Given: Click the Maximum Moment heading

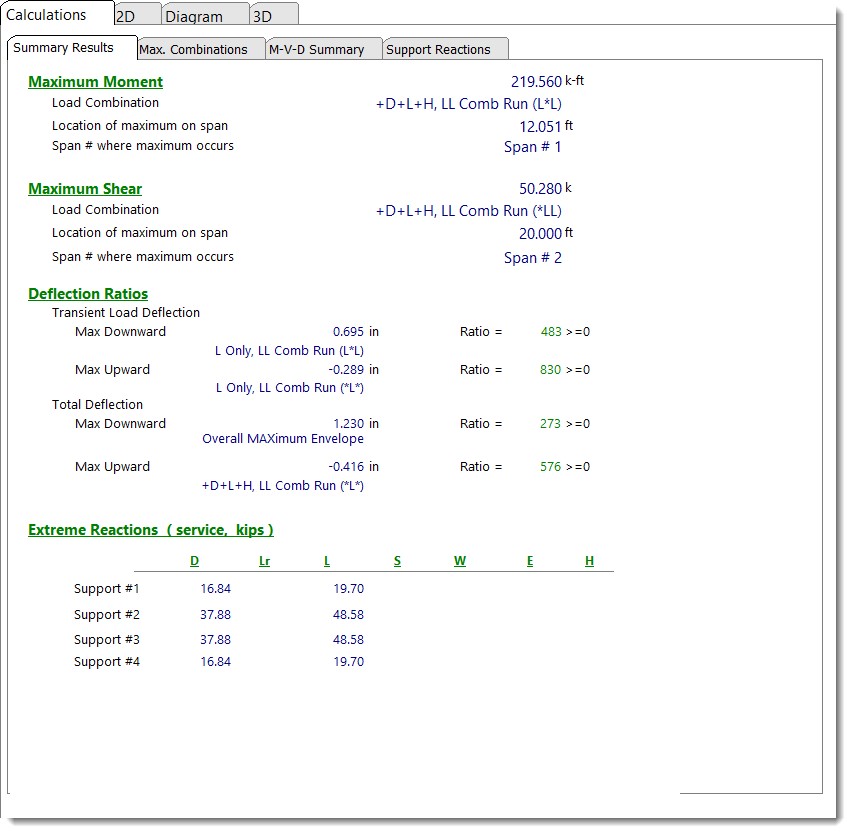Looking at the screenshot, I should coord(95,82).
